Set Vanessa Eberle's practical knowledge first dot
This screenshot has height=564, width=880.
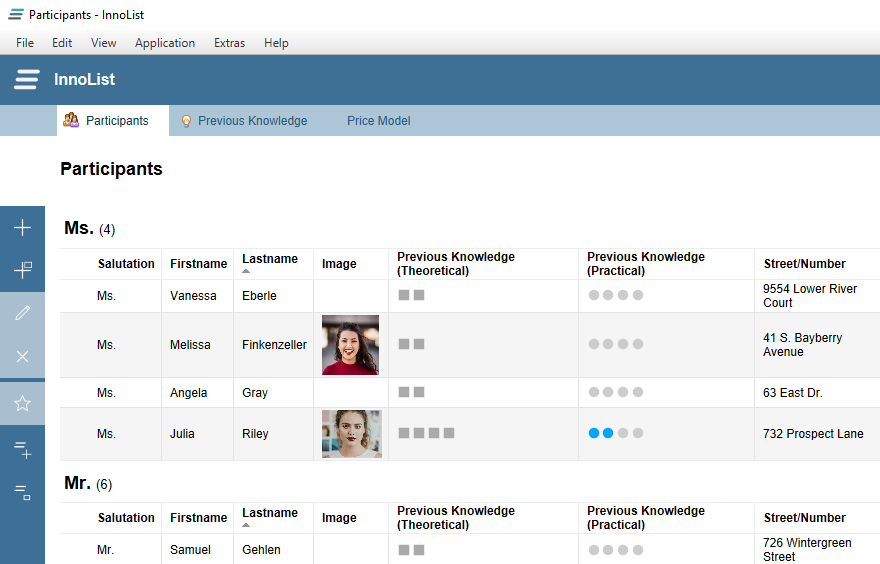click(594, 295)
